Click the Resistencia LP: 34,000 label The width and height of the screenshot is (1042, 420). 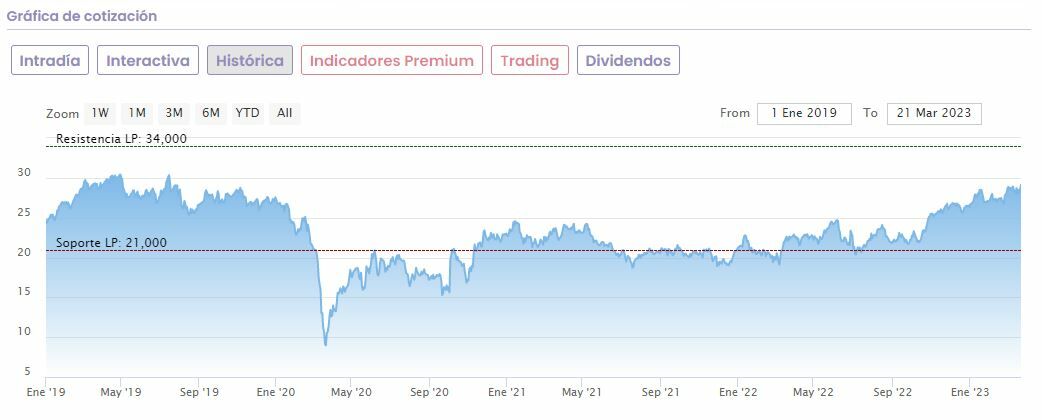pyautogui.click(x=122, y=139)
